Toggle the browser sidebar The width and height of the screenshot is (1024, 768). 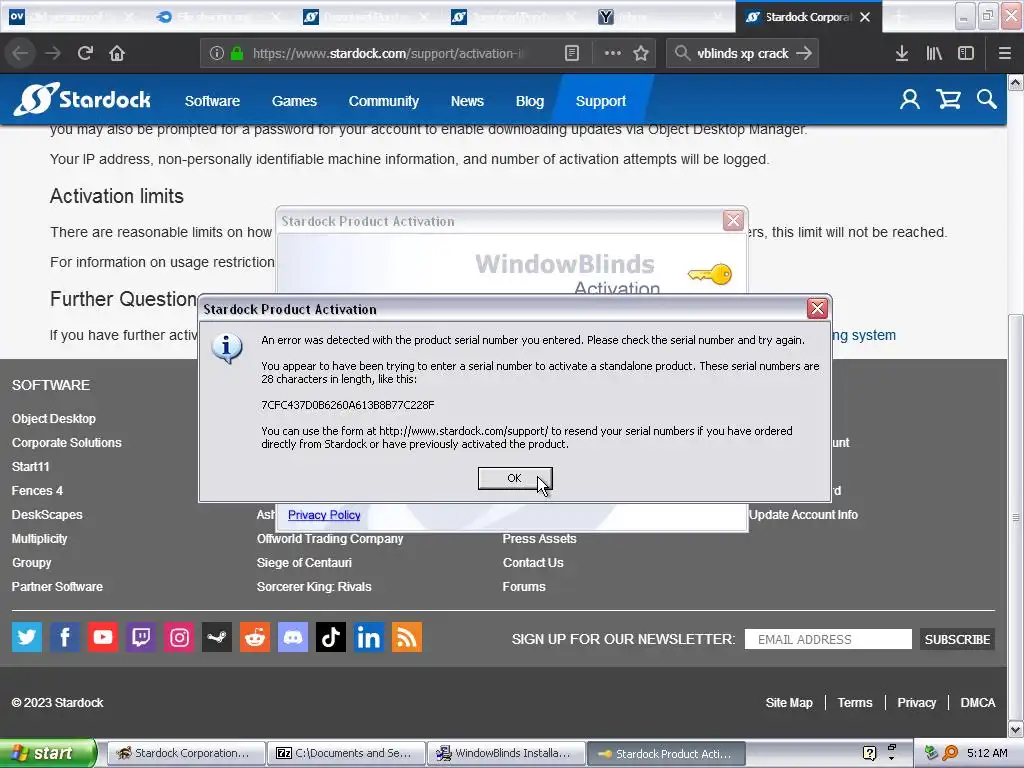point(966,53)
